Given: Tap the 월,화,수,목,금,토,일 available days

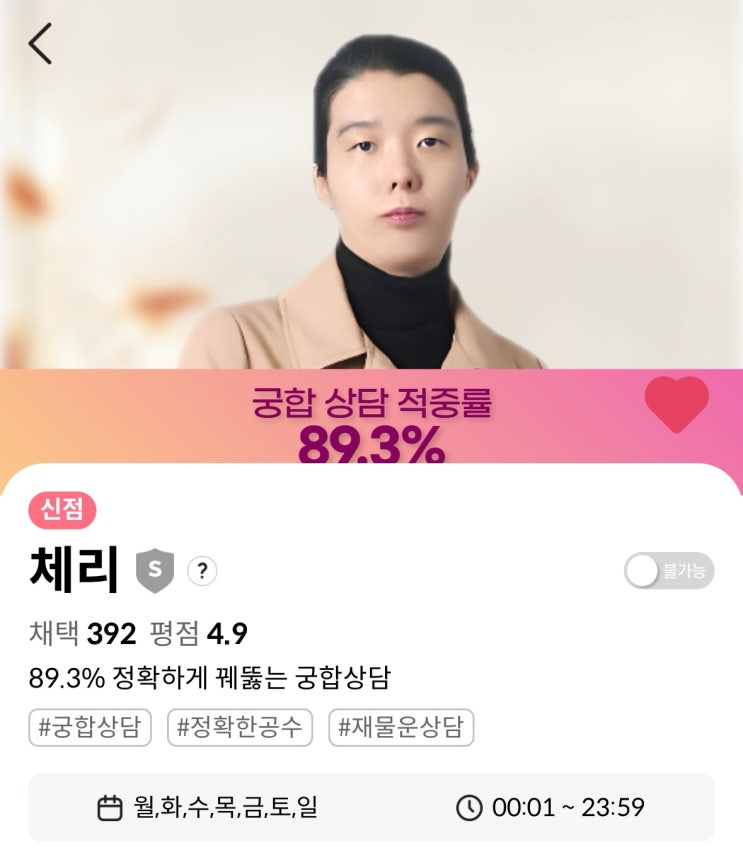Looking at the screenshot, I should [x=225, y=808].
